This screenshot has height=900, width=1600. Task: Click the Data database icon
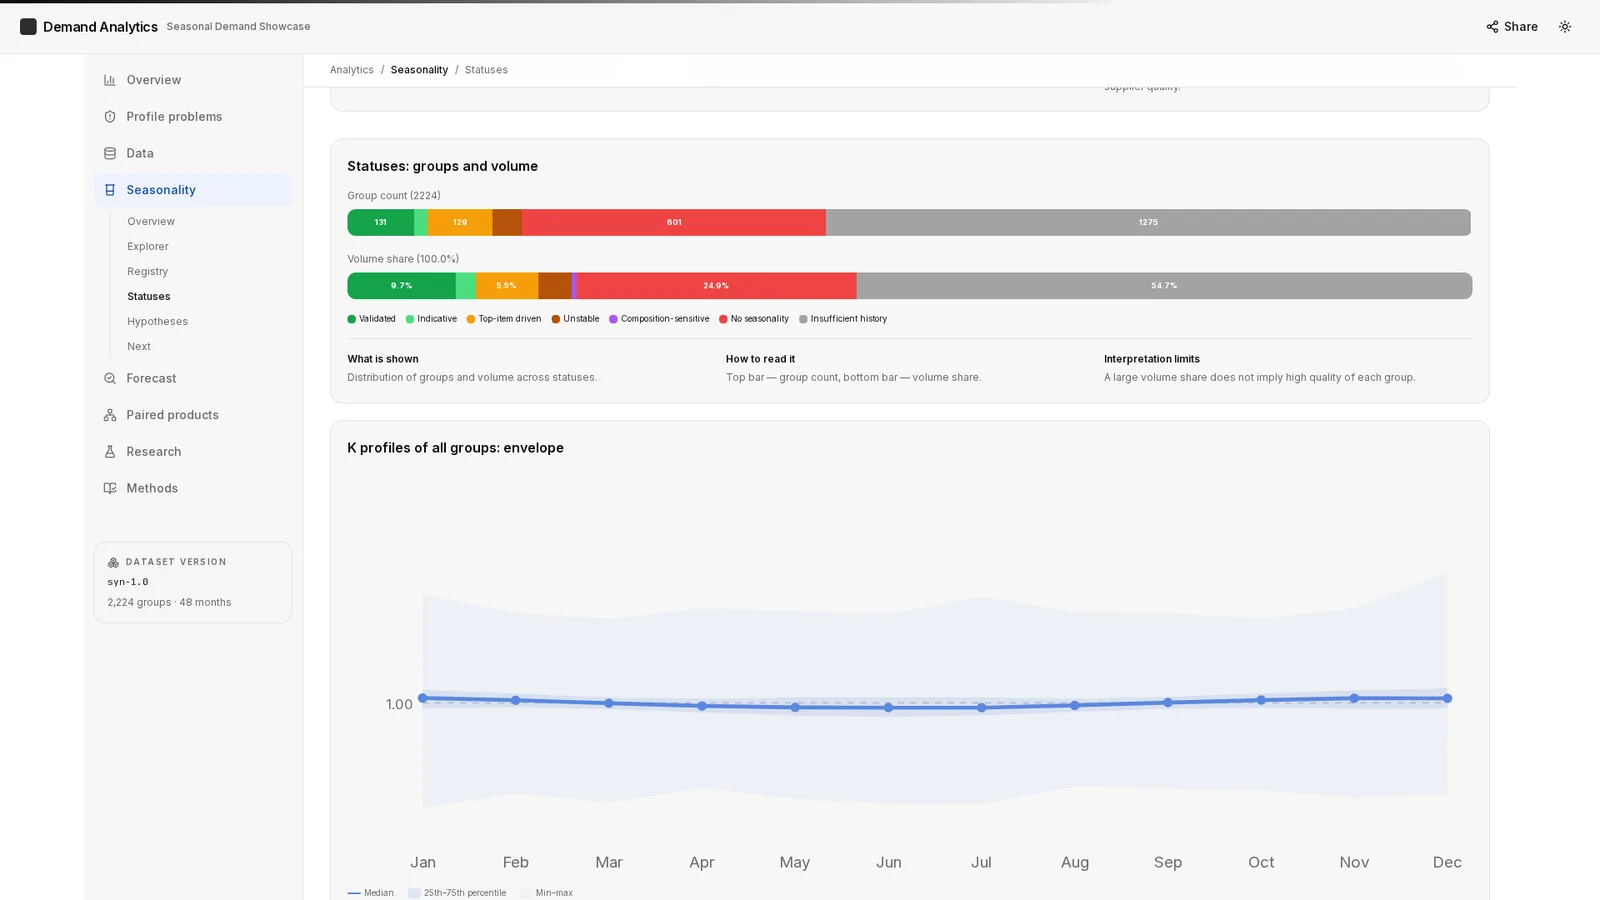point(110,153)
